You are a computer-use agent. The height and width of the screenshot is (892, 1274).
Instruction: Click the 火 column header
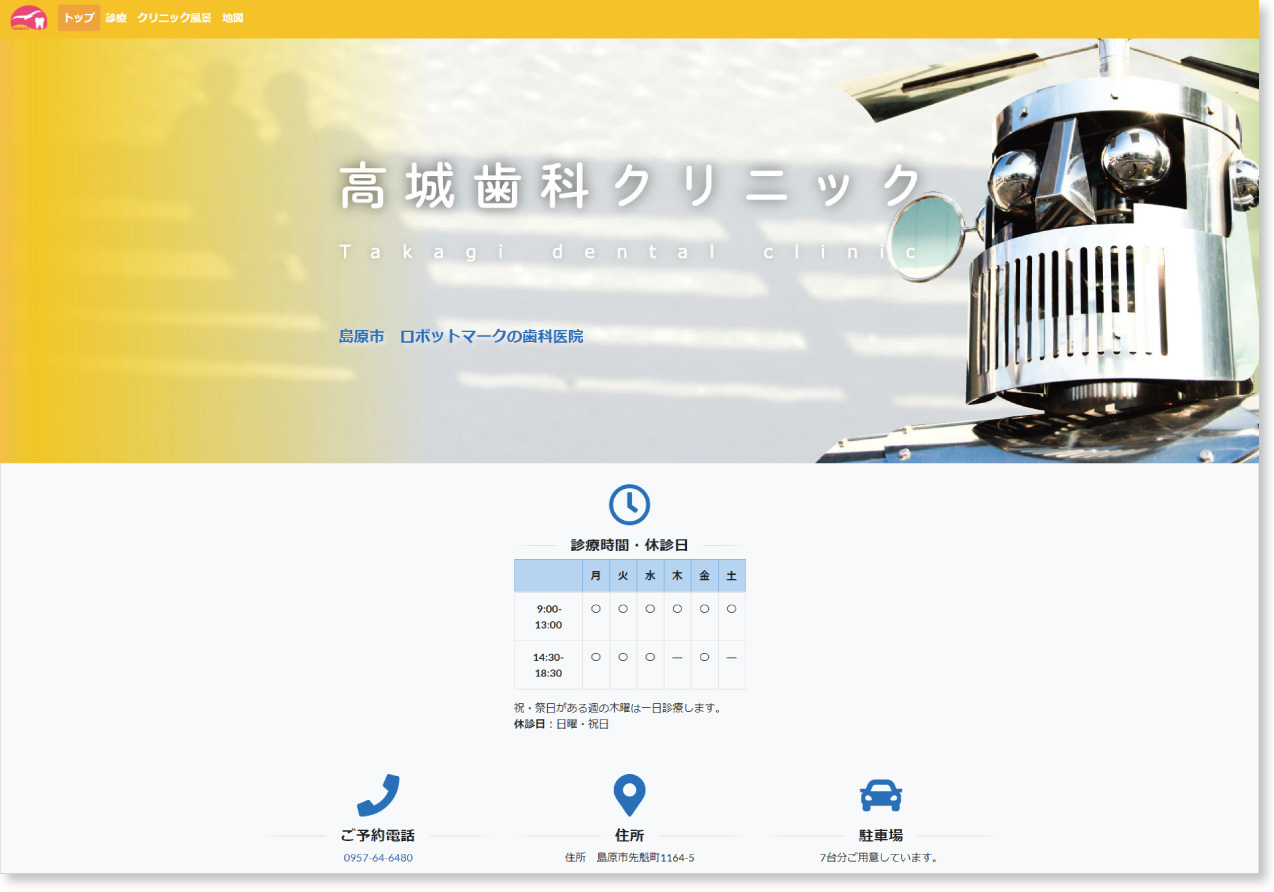click(x=623, y=576)
